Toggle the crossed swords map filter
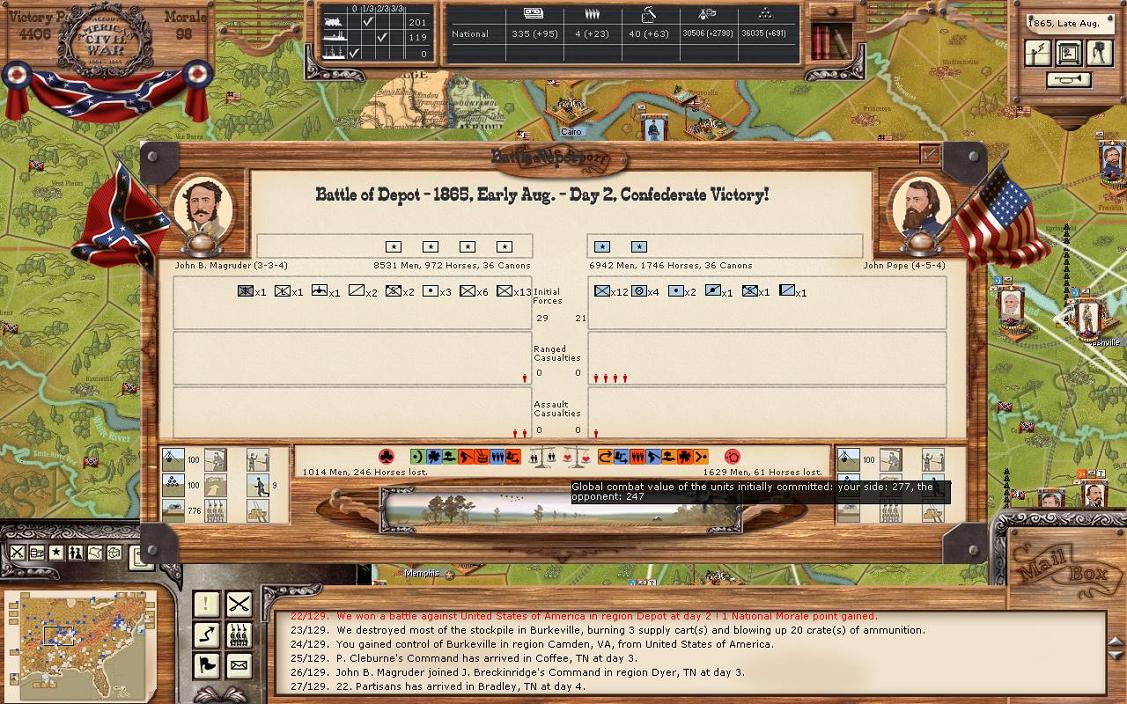 (x=18, y=553)
